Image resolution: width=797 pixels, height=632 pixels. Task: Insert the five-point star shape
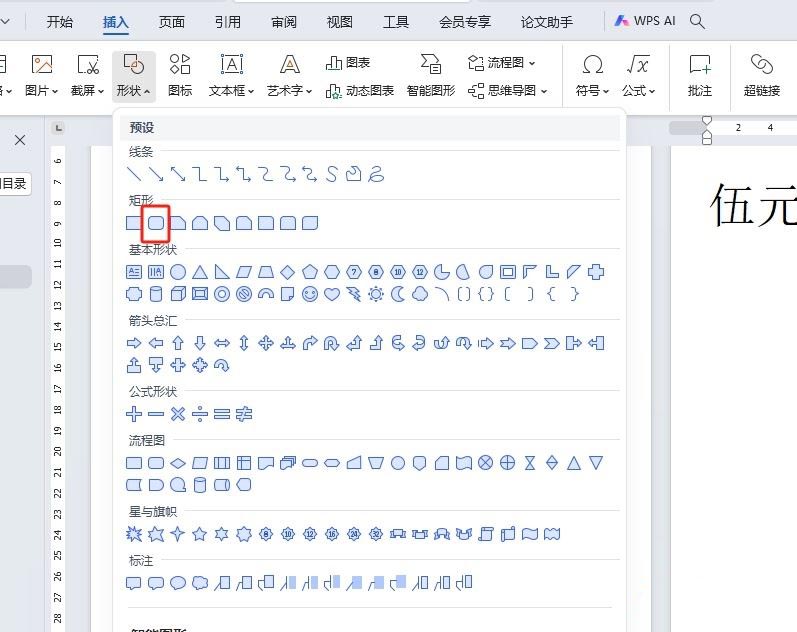click(200, 534)
